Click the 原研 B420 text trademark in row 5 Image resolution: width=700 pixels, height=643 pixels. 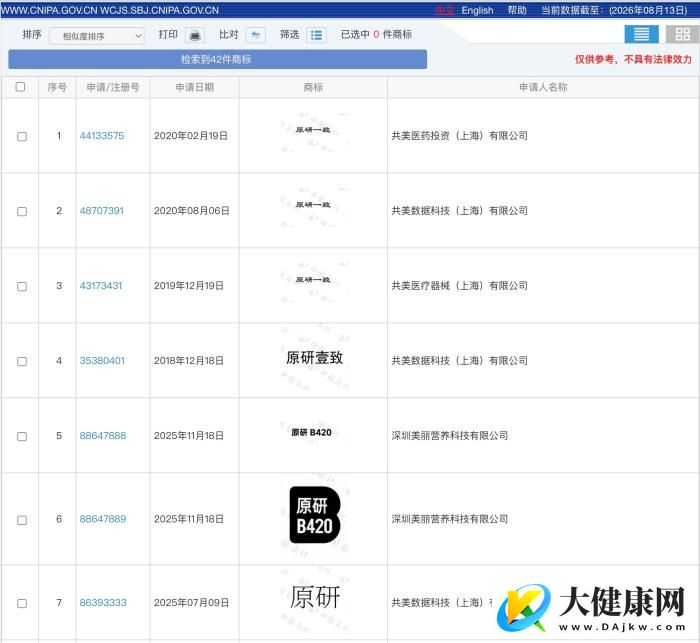(x=312, y=432)
